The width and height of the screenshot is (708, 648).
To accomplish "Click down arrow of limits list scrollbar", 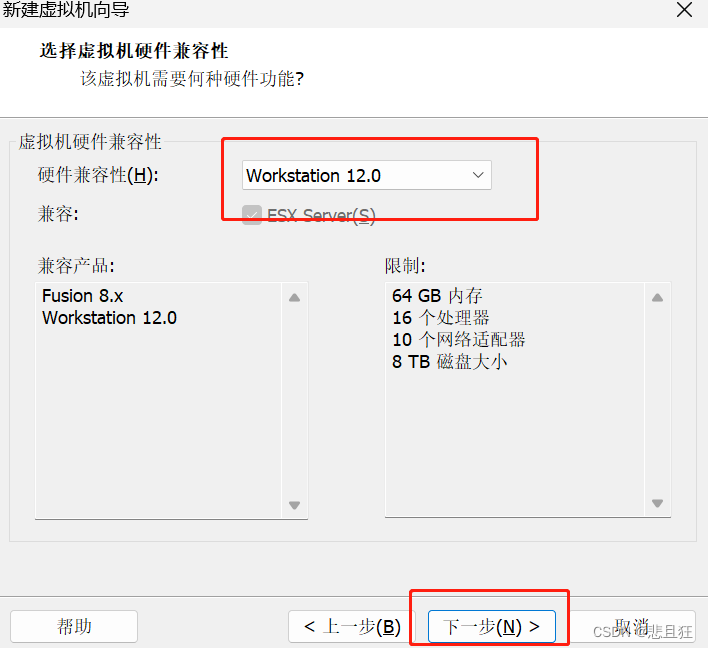I will [x=657, y=503].
